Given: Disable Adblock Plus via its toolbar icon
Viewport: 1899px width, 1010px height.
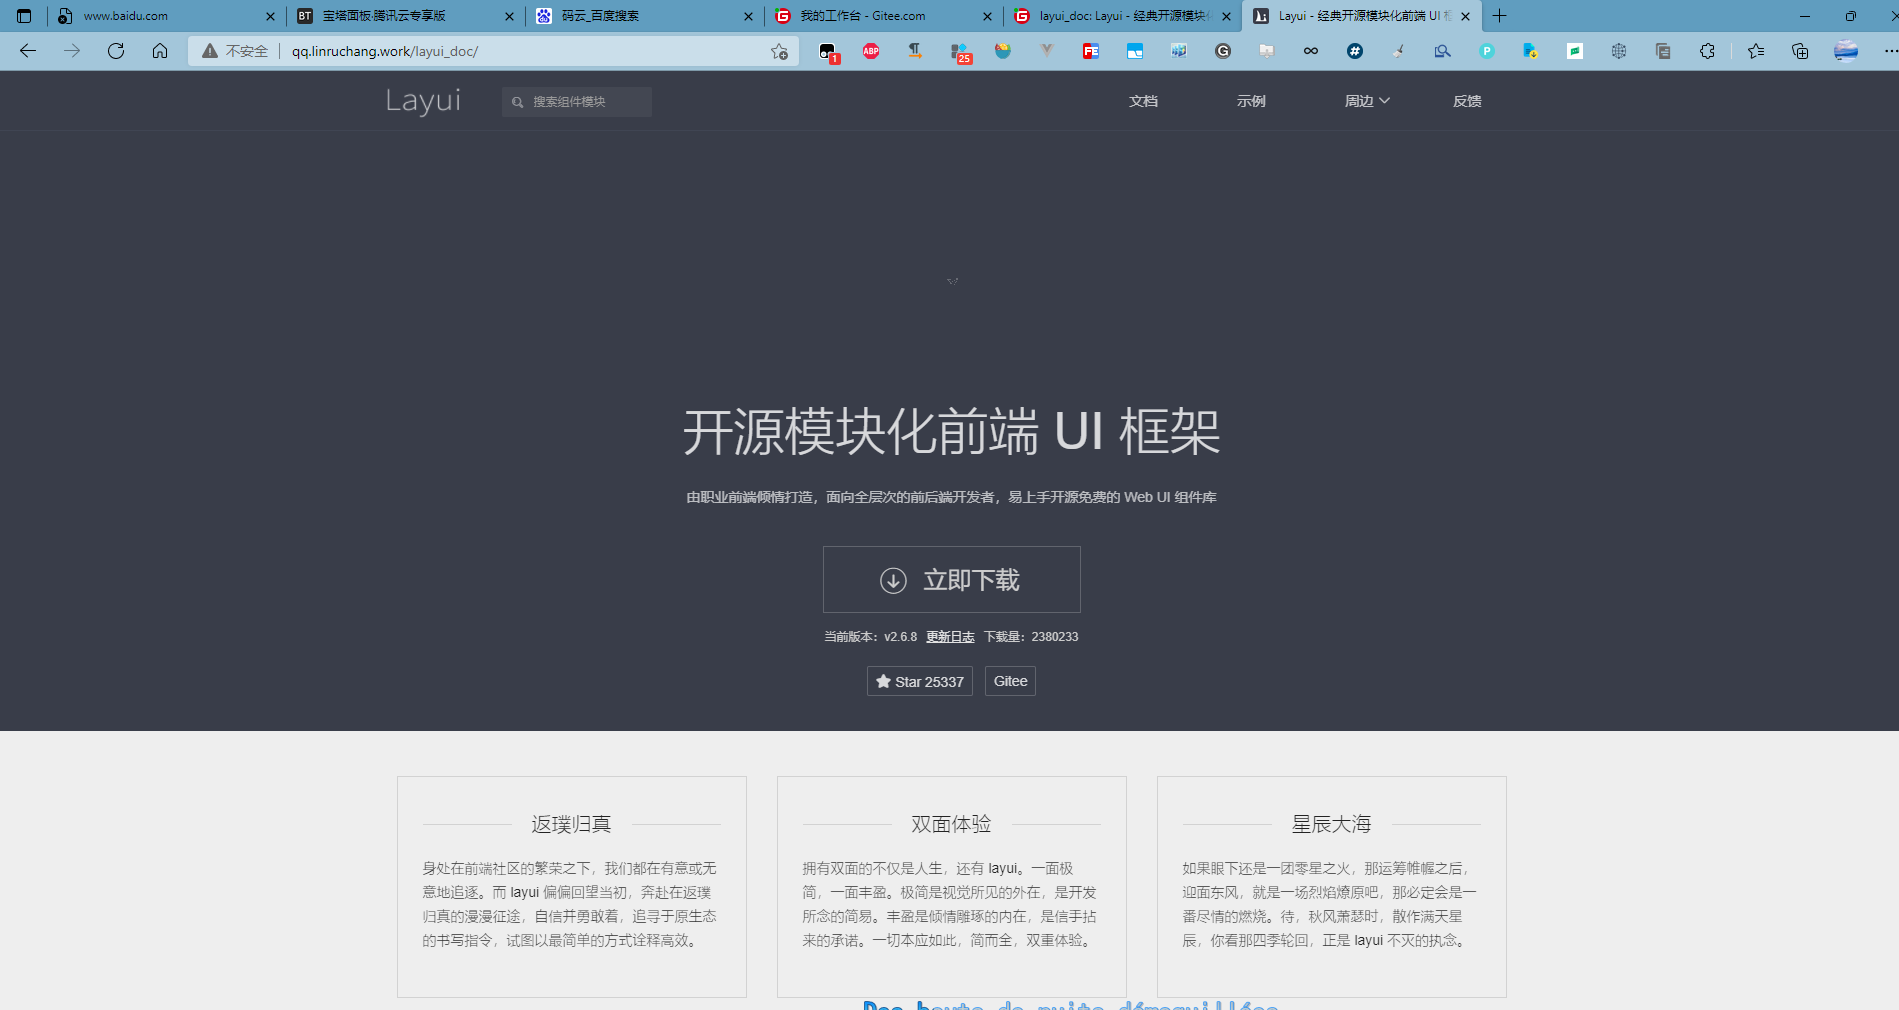Looking at the screenshot, I should pos(871,51).
